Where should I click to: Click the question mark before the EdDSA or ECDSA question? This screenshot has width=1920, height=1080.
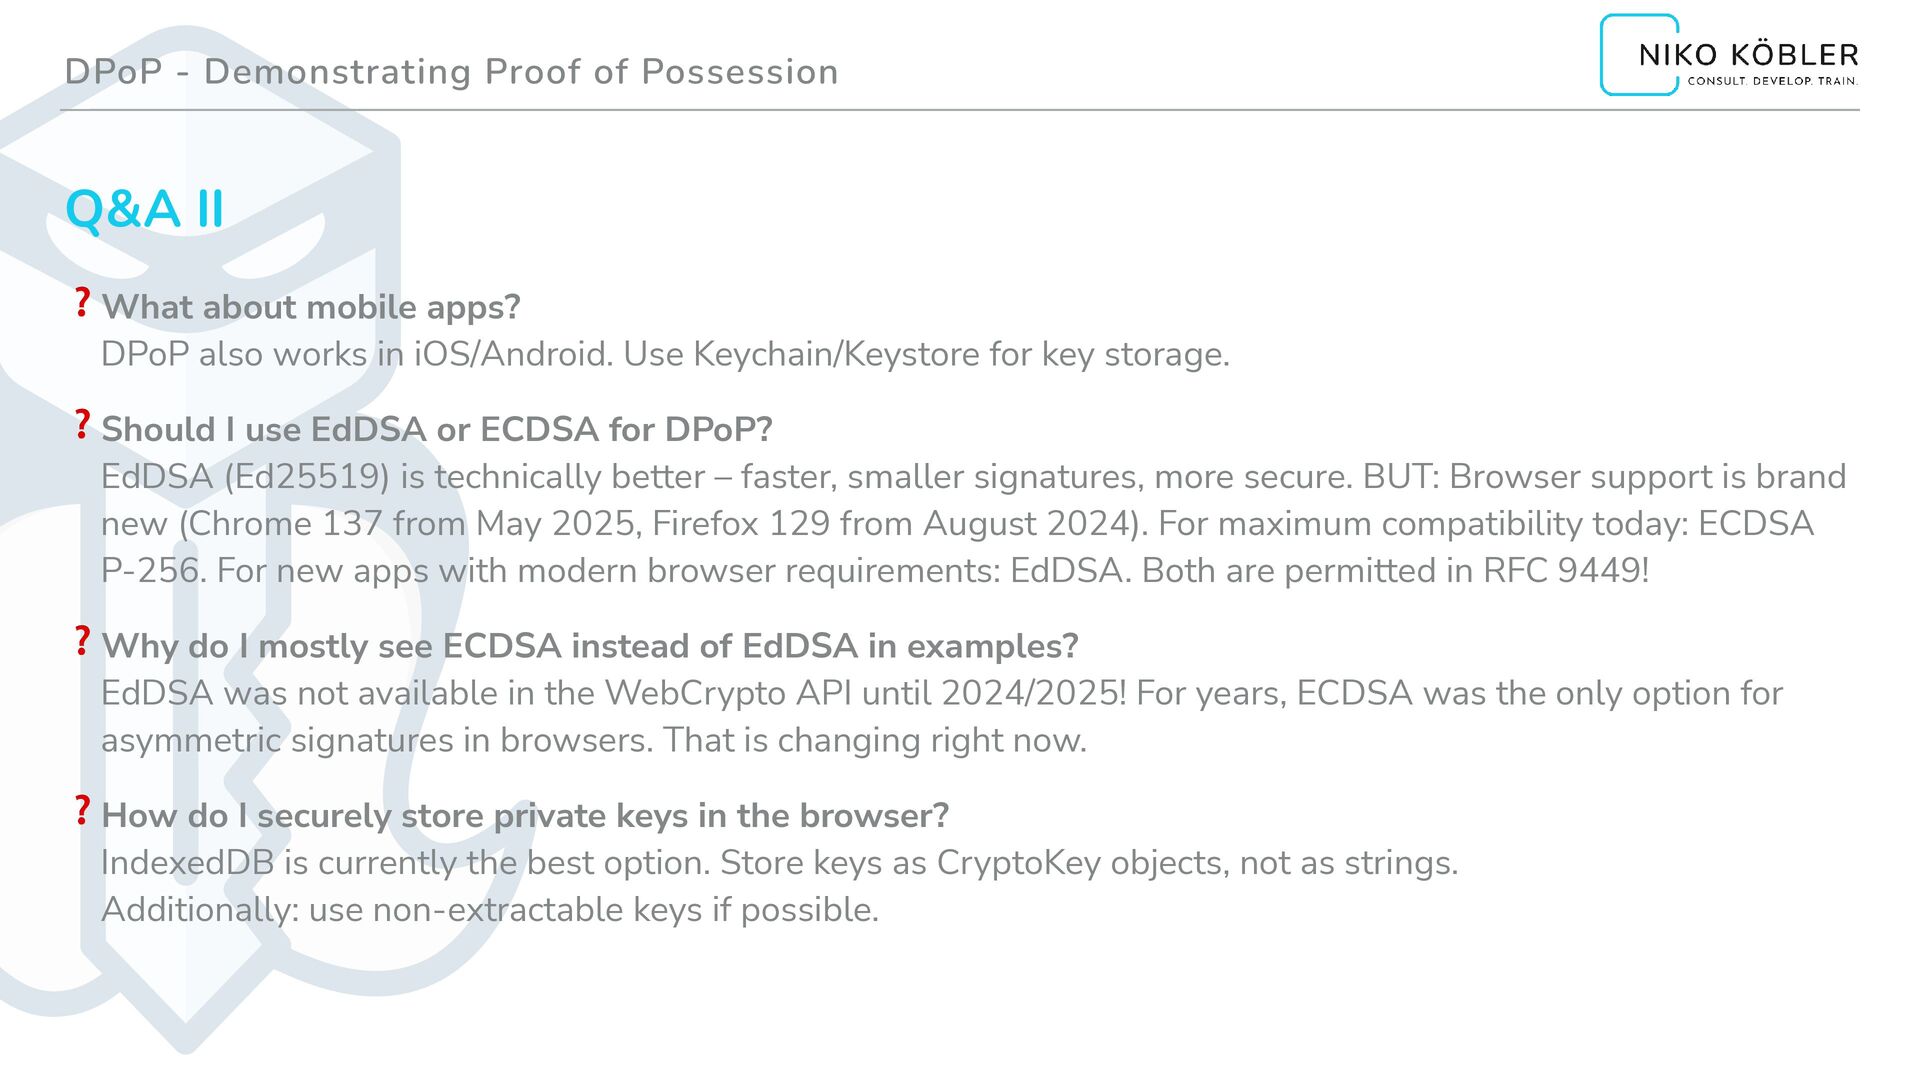(82, 424)
